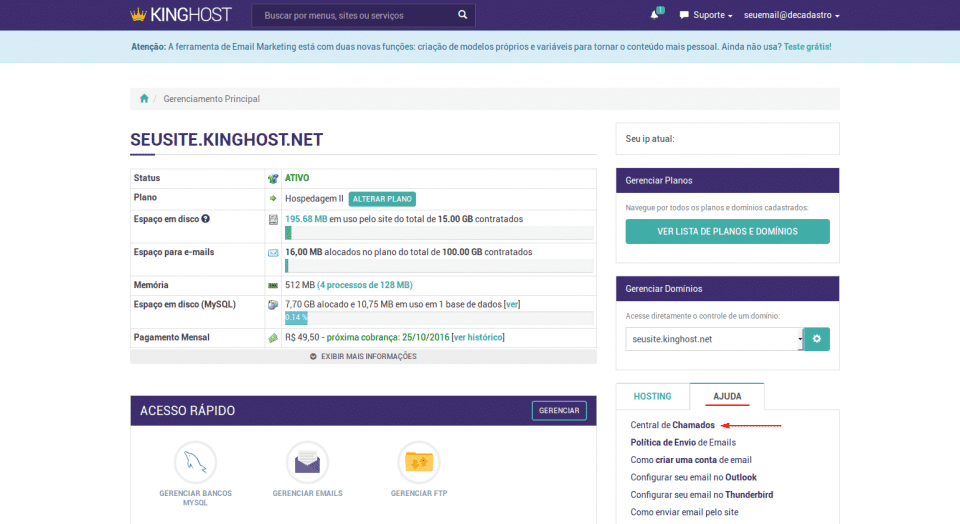Image resolution: width=960 pixels, height=524 pixels.
Task: Click the Teste grátis link
Action: 807,47
